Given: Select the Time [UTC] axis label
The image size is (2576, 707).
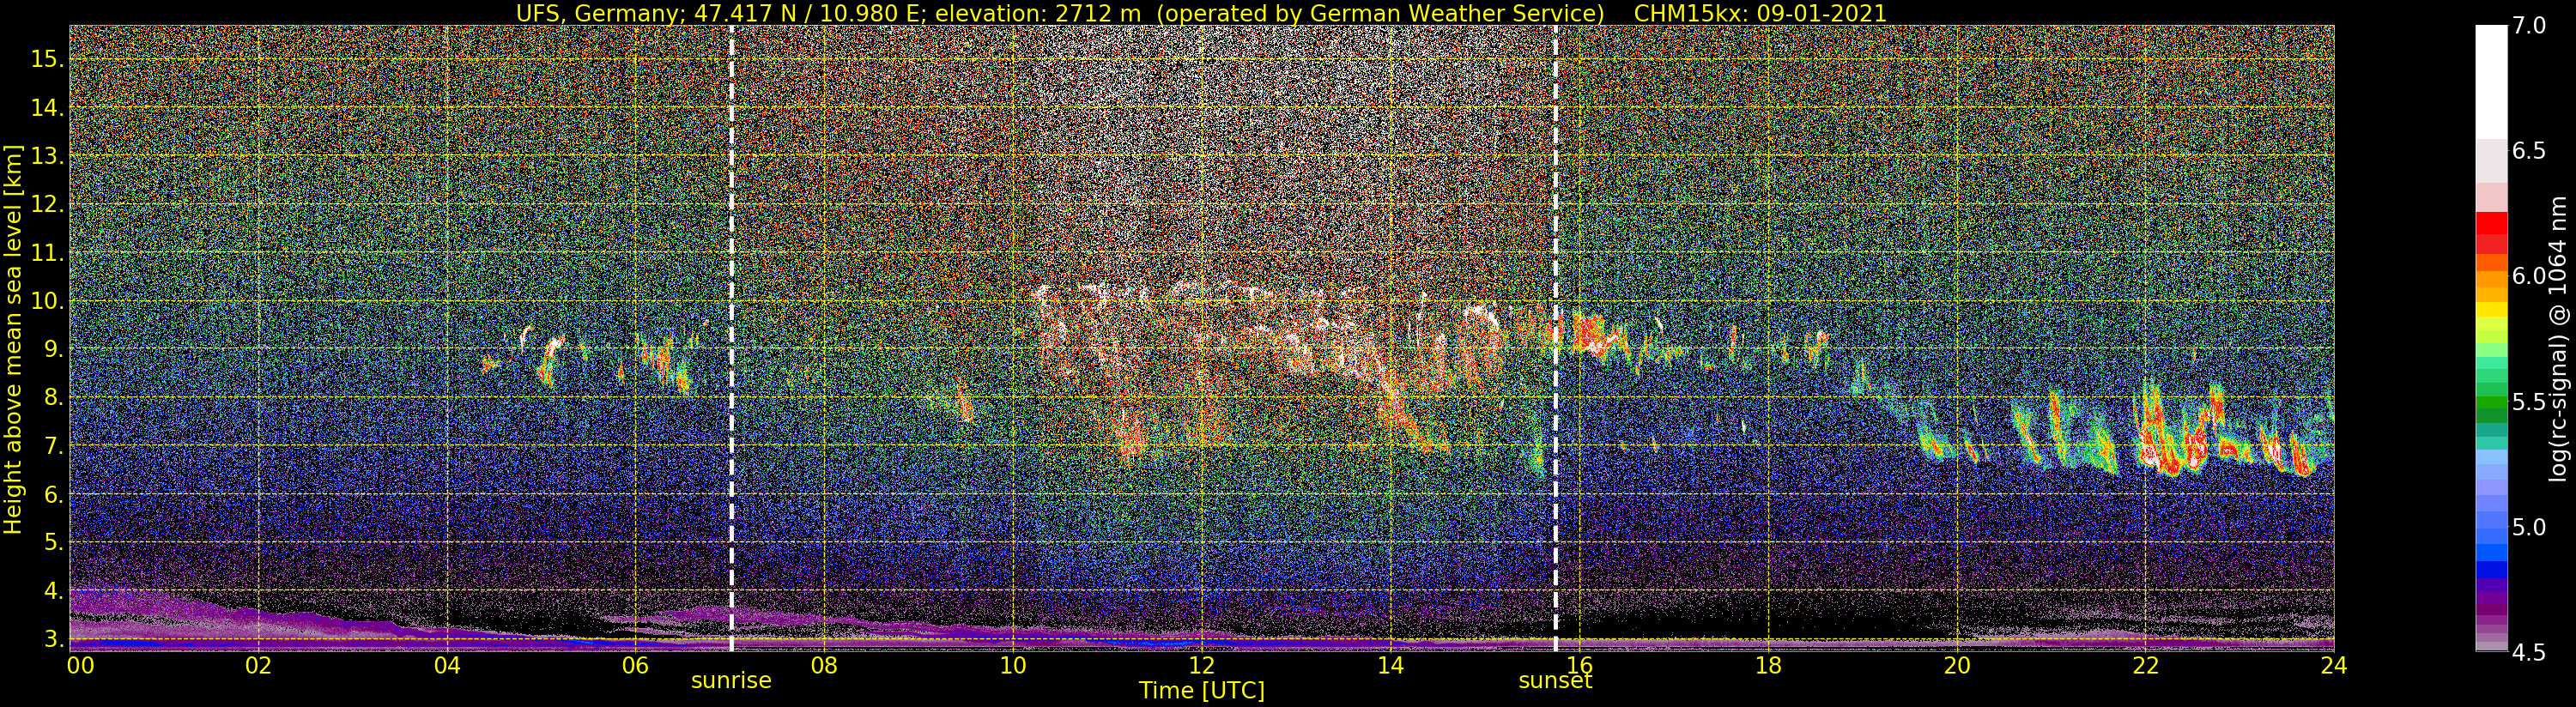Looking at the screenshot, I should 1201,691.
